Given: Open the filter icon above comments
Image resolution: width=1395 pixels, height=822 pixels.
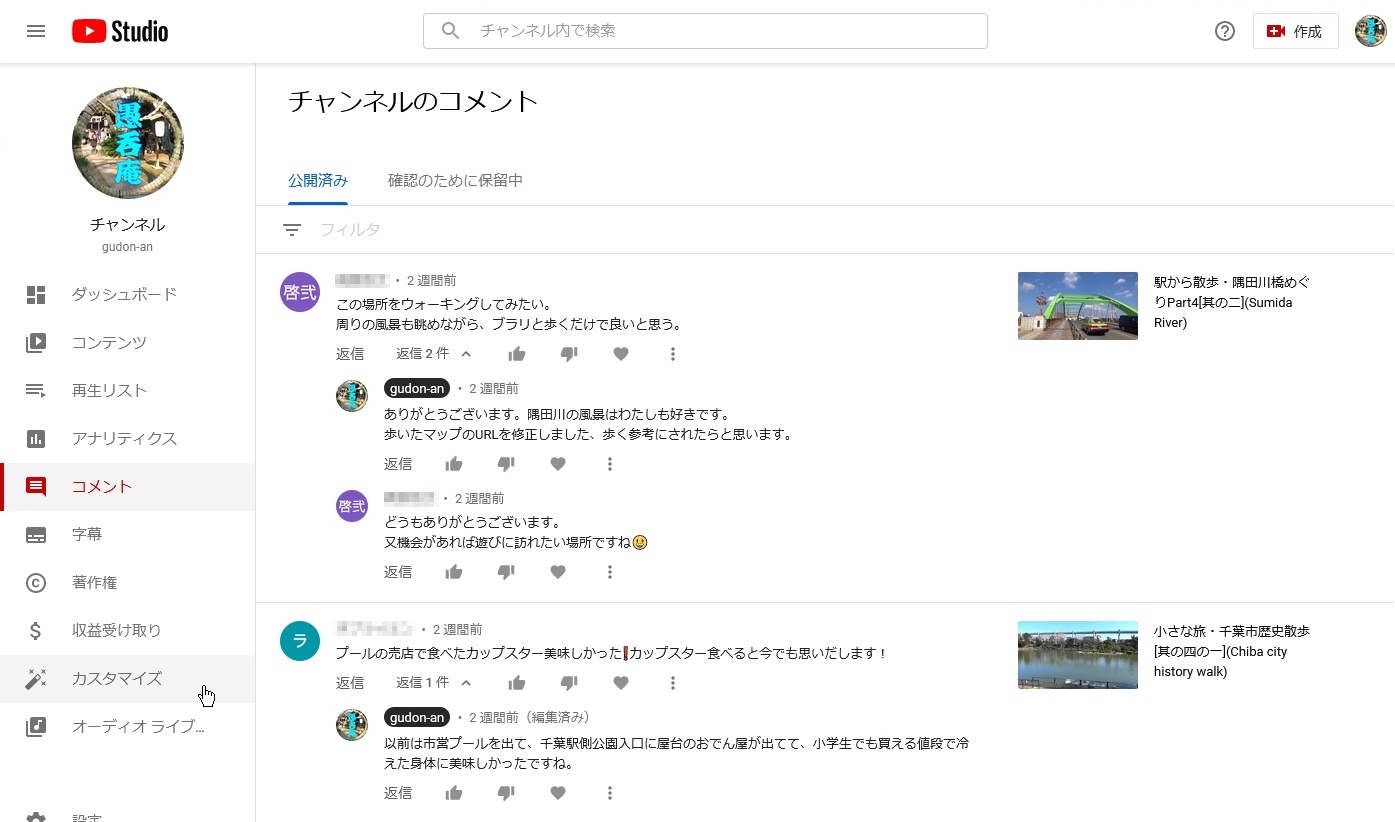Looking at the screenshot, I should tap(291, 230).
